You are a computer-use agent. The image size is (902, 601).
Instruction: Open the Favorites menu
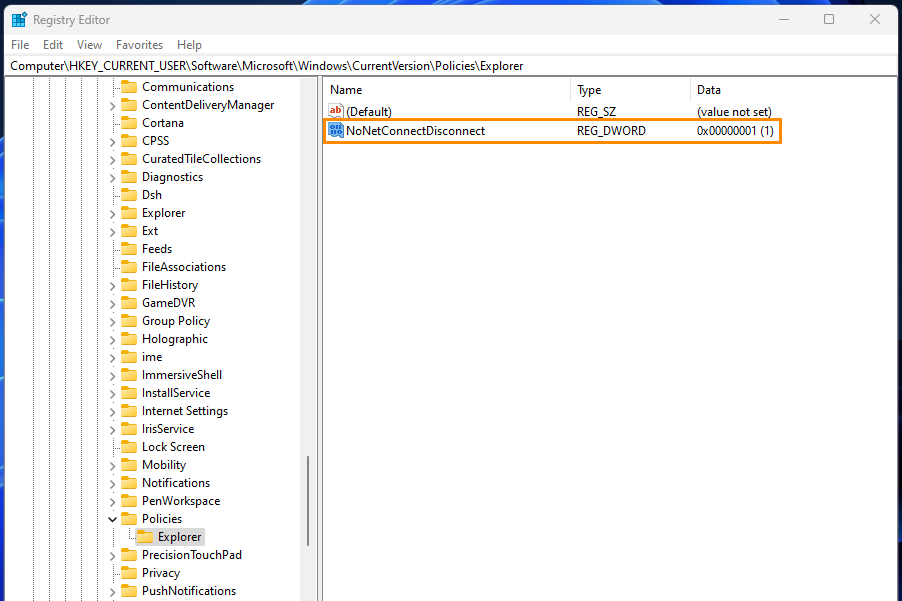139,45
